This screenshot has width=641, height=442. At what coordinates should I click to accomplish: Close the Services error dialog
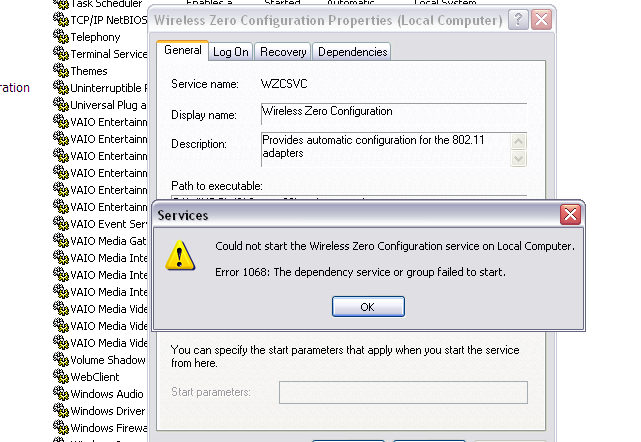point(570,215)
